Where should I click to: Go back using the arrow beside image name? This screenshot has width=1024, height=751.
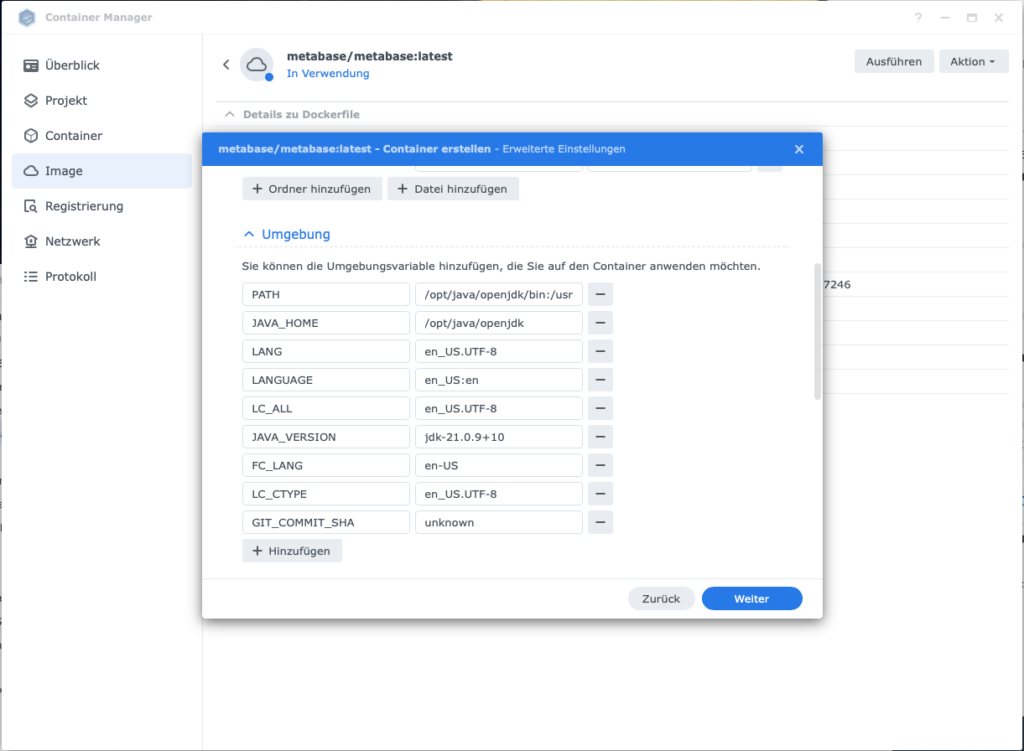click(x=226, y=65)
